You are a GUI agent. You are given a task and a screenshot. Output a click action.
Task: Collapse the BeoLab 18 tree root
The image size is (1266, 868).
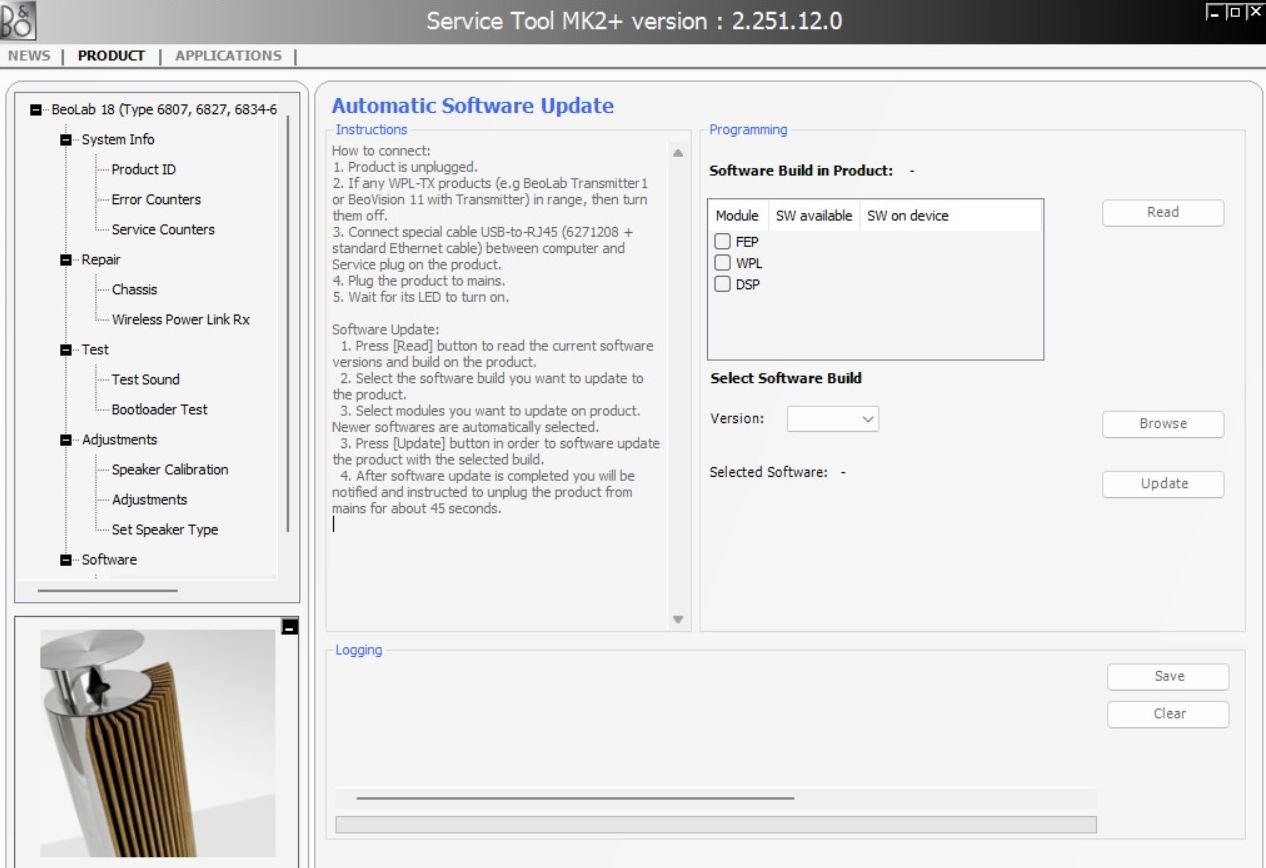tap(37, 110)
